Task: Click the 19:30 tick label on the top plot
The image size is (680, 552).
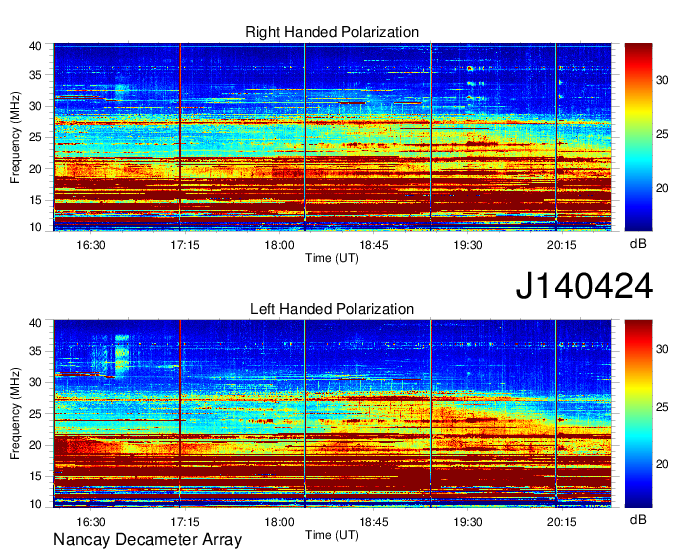Action: coord(468,245)
